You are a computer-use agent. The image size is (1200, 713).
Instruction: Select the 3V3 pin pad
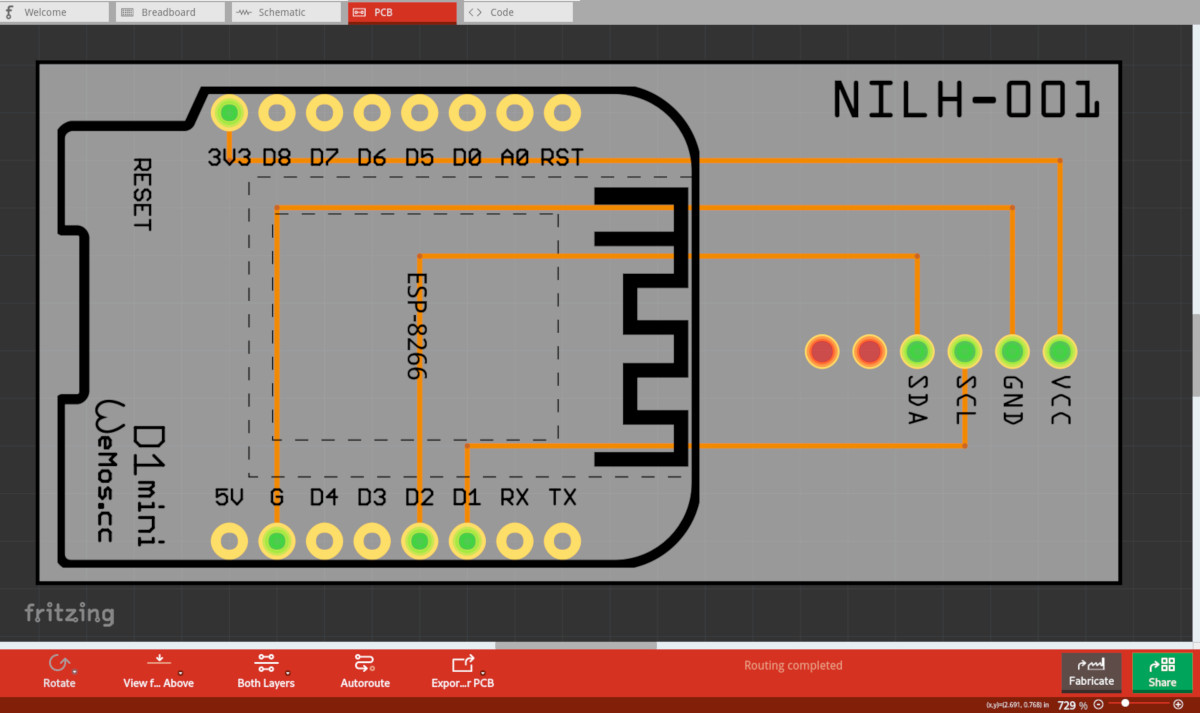[230, 113]
